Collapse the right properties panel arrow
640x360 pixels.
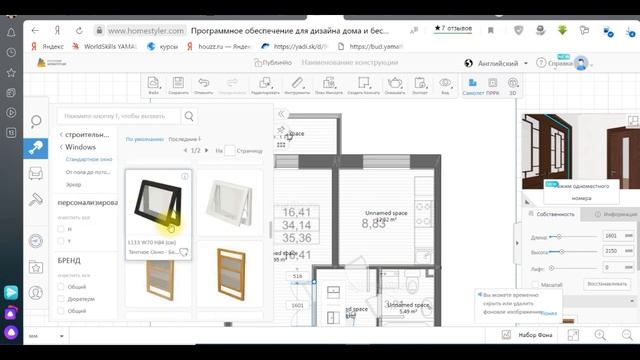tap(517, 243)
